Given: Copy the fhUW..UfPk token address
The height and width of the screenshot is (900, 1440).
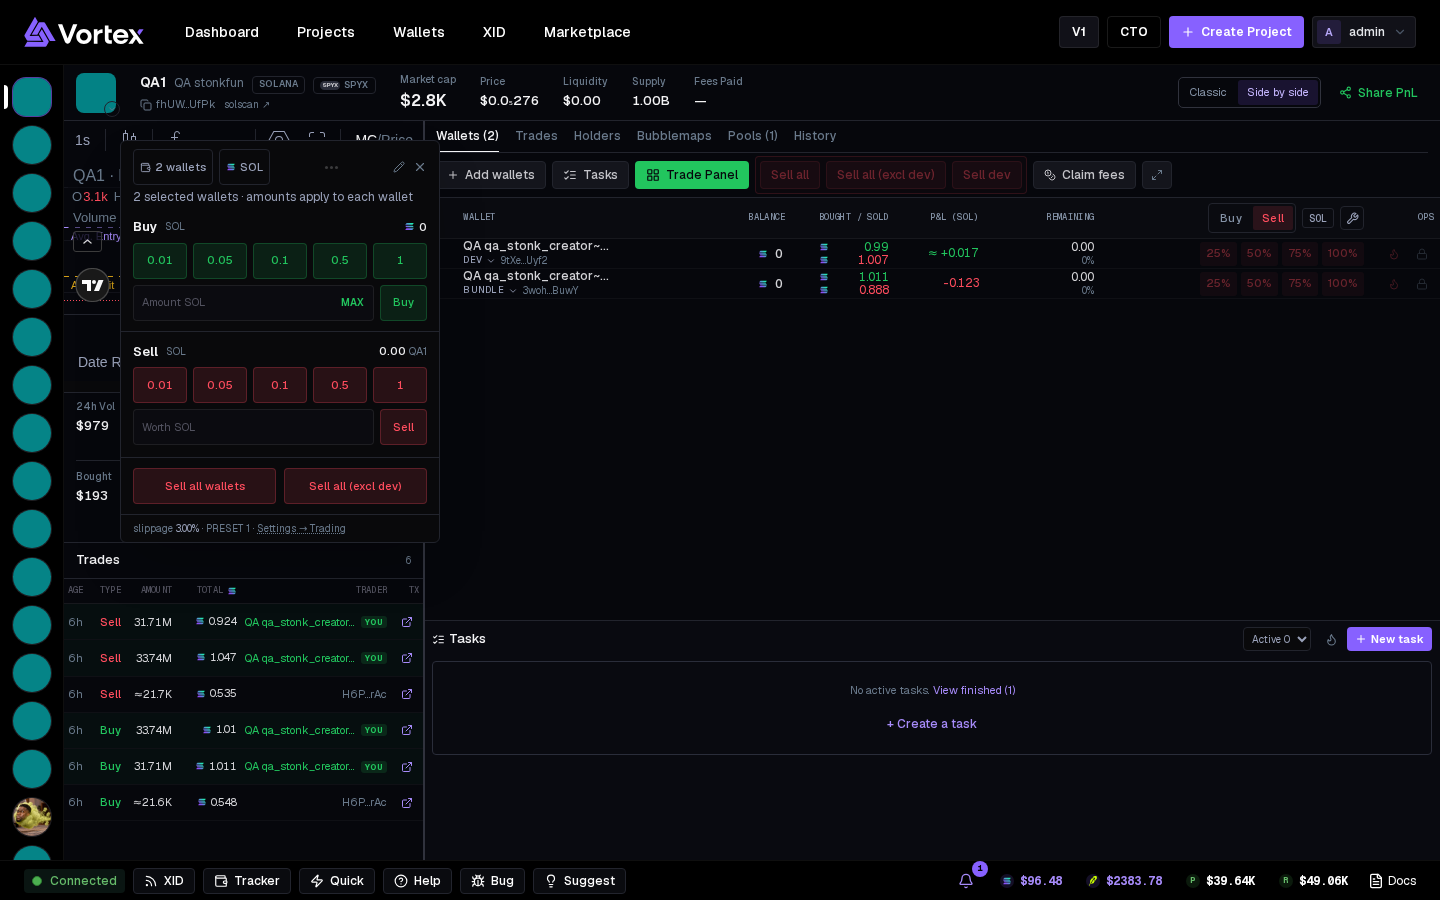Looking at the screenshot, I should pos(146,105).
